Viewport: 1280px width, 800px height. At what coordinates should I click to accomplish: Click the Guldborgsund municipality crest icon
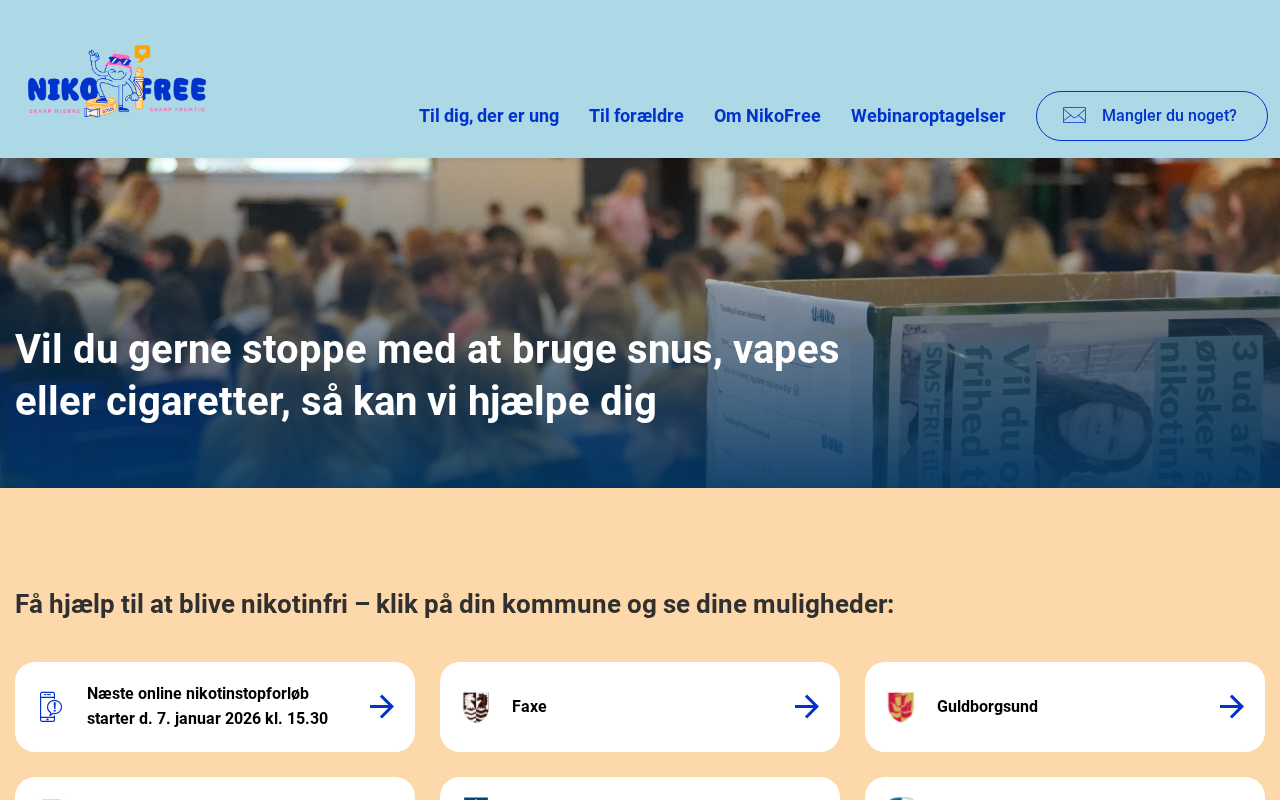(901, 707)
